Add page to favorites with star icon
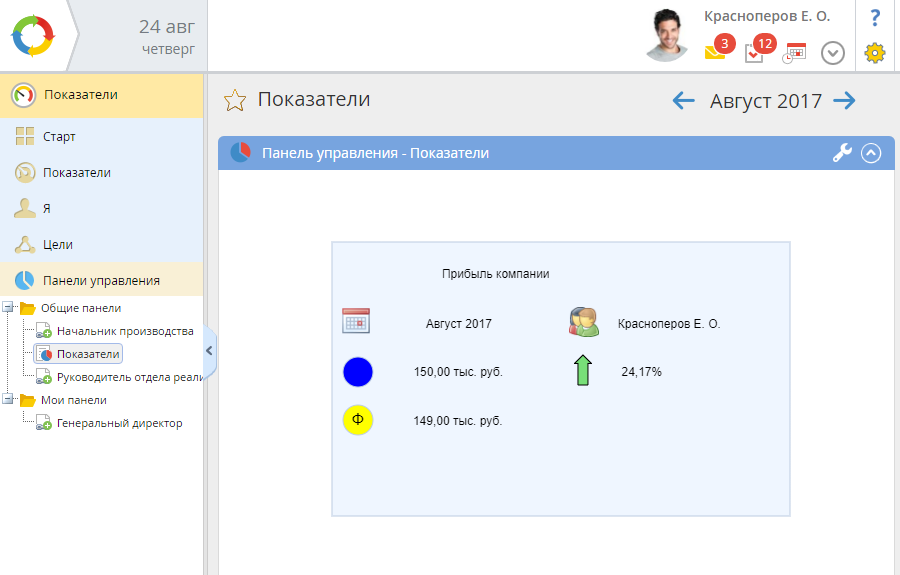This screenshot has height=575, width=900. point(234,100)
